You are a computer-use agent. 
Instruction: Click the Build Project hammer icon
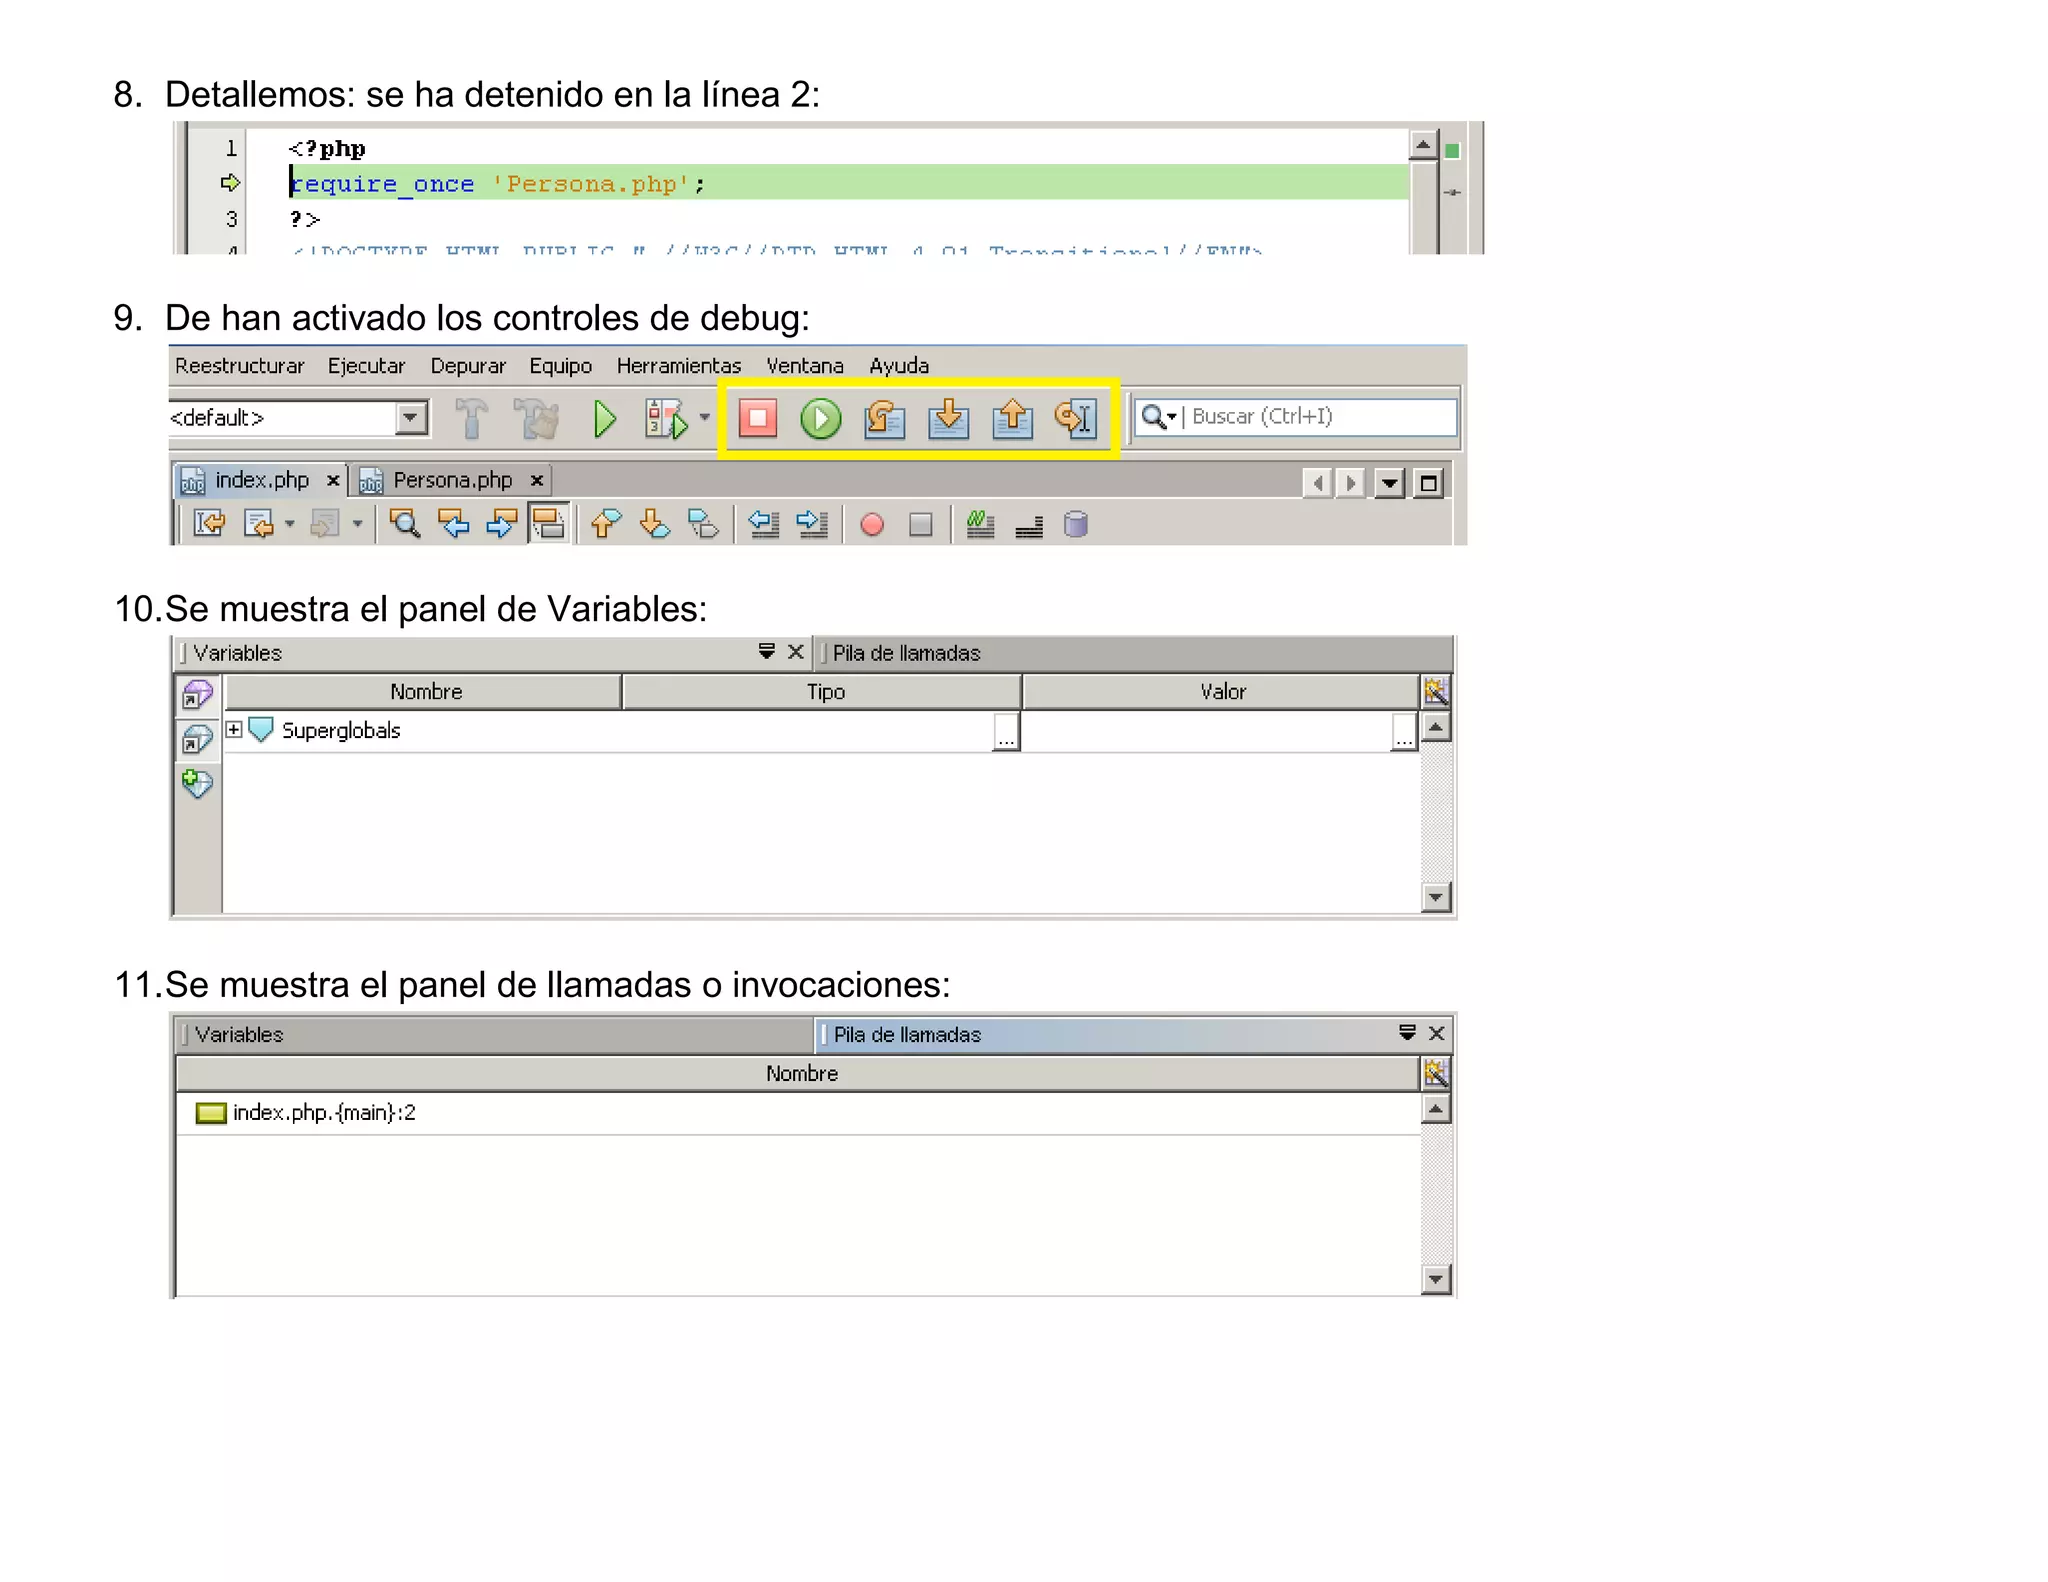471,418
